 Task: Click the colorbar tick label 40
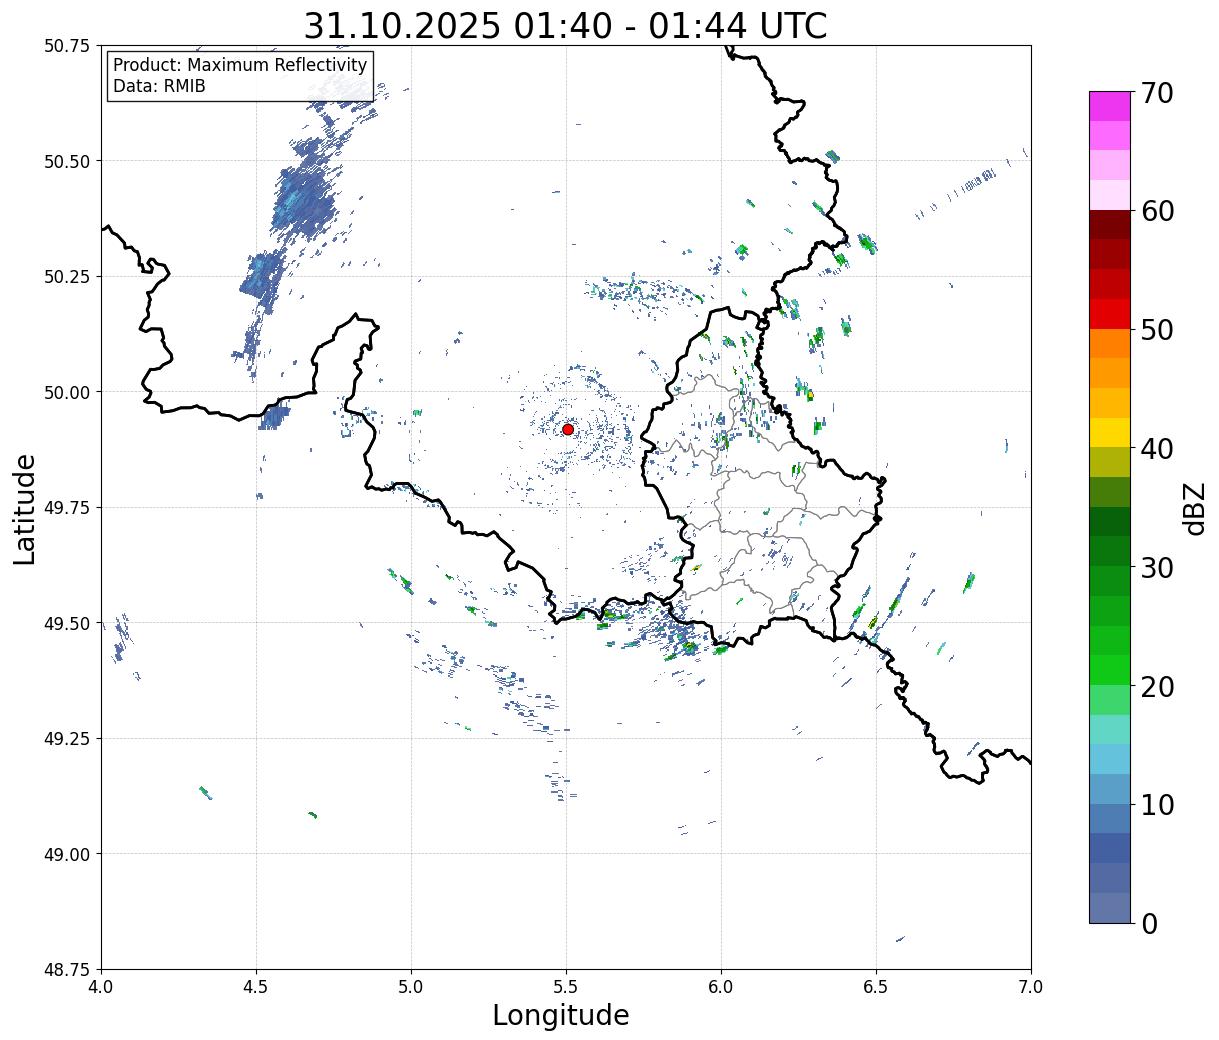(1157, 448)
